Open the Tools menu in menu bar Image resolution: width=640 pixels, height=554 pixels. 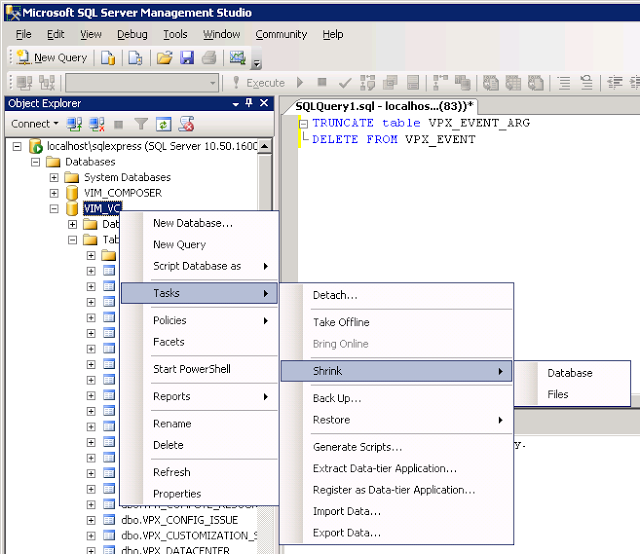coord(175,34)
